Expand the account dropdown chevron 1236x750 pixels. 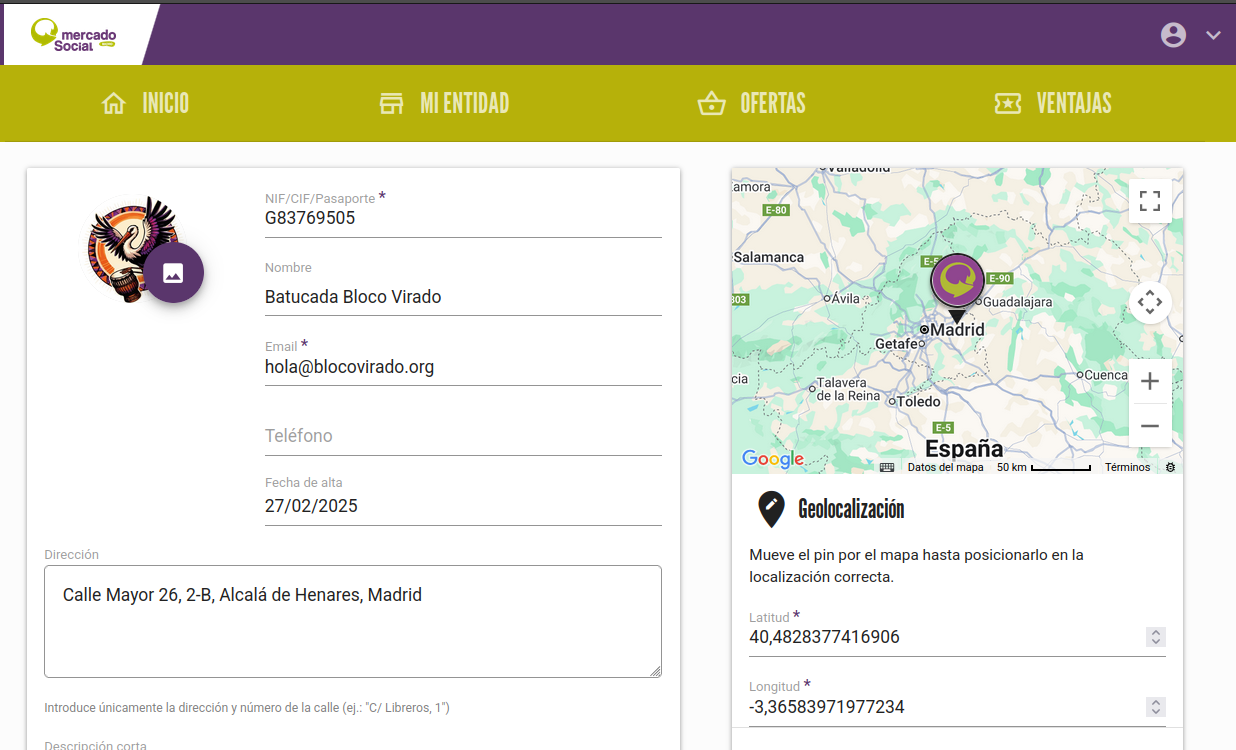1213,35
